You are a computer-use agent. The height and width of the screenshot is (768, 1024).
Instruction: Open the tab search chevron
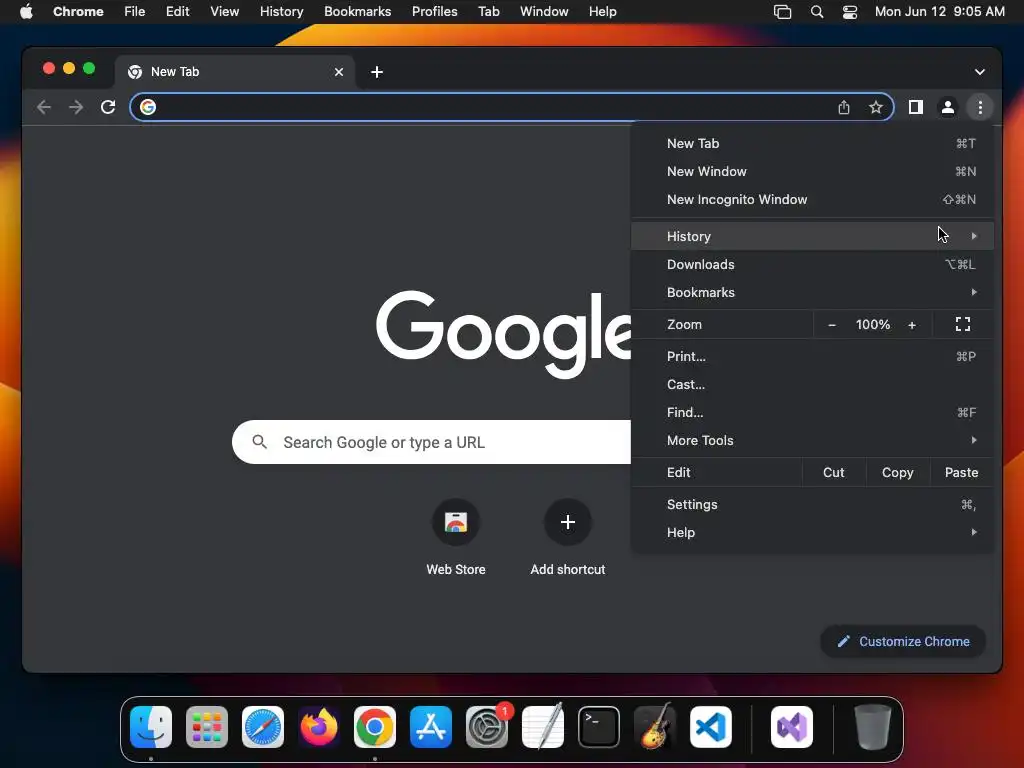[980, 72]
